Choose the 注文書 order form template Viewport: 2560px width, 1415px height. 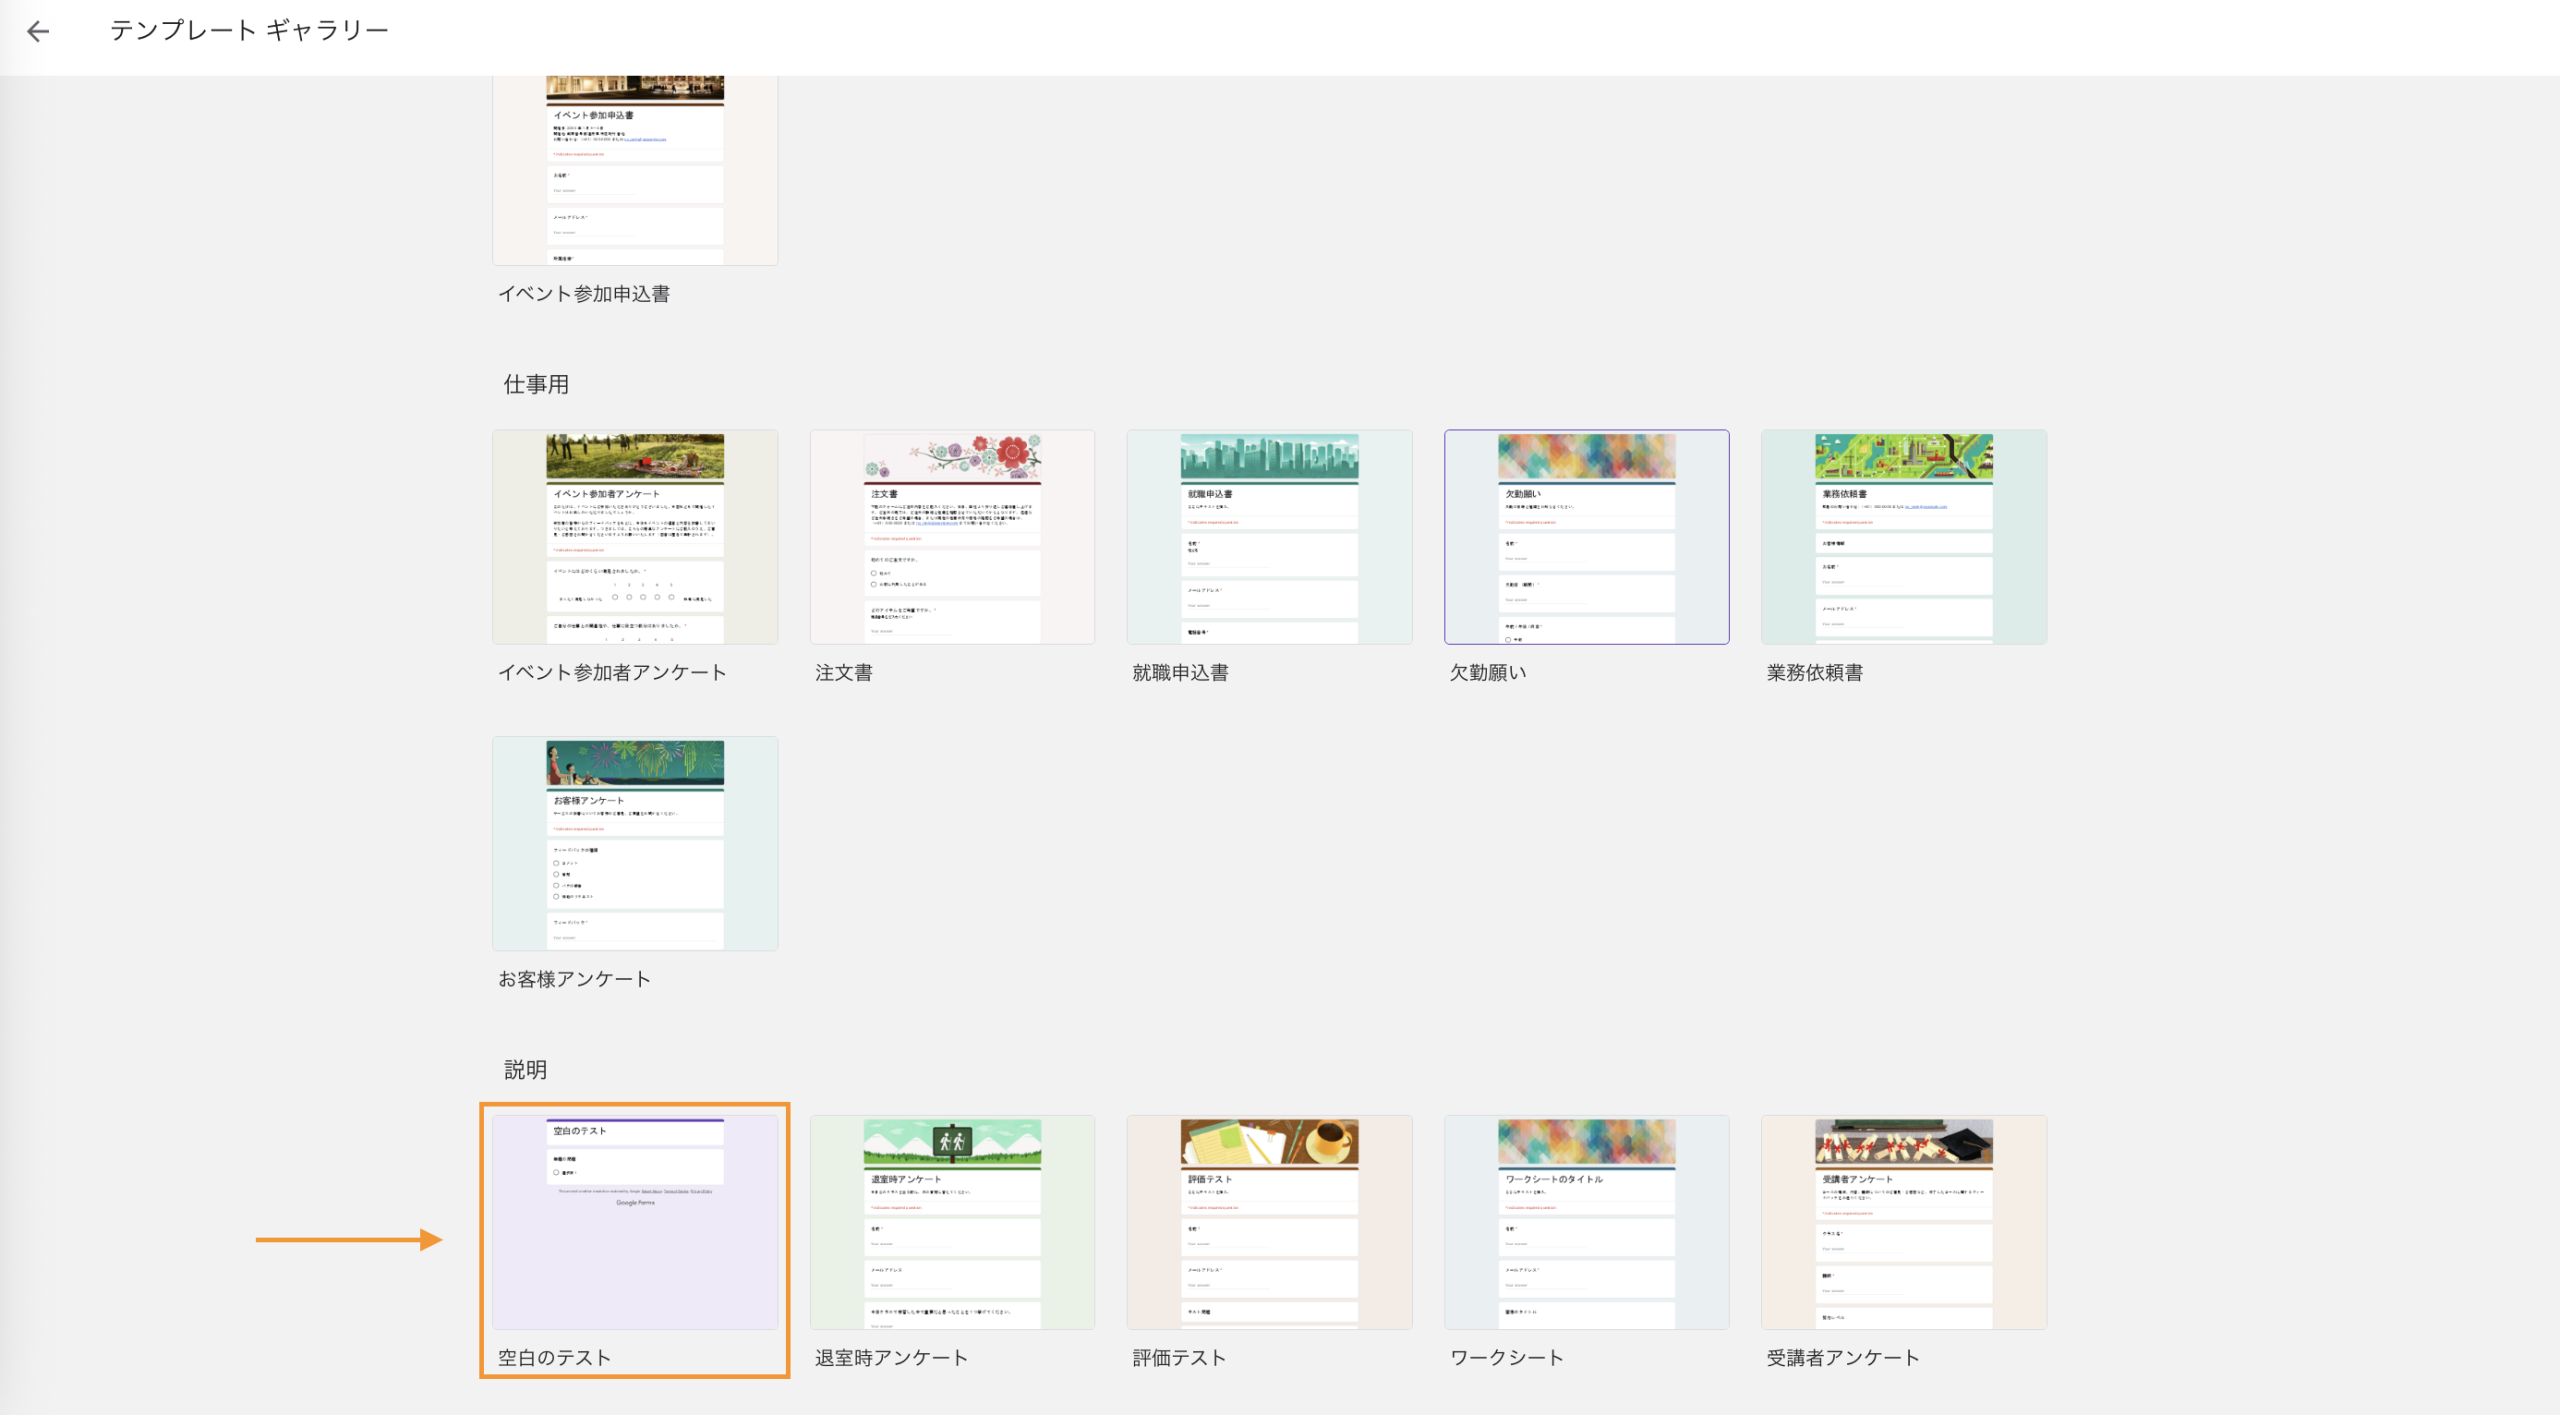(x=952, y=537)
